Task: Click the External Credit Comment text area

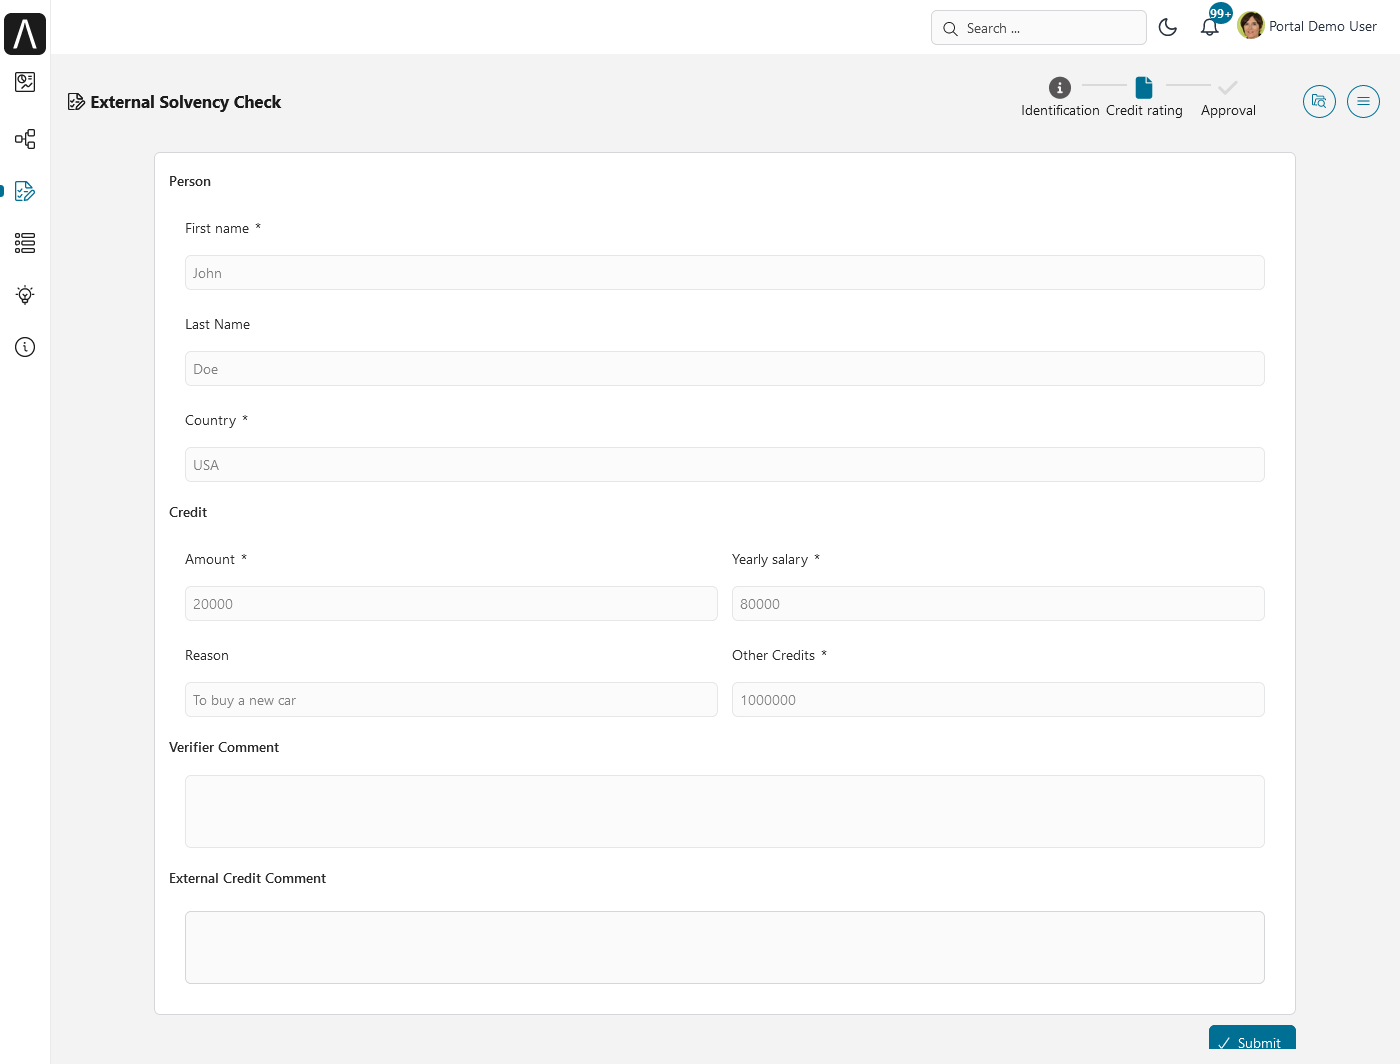Action: [725, 948]
